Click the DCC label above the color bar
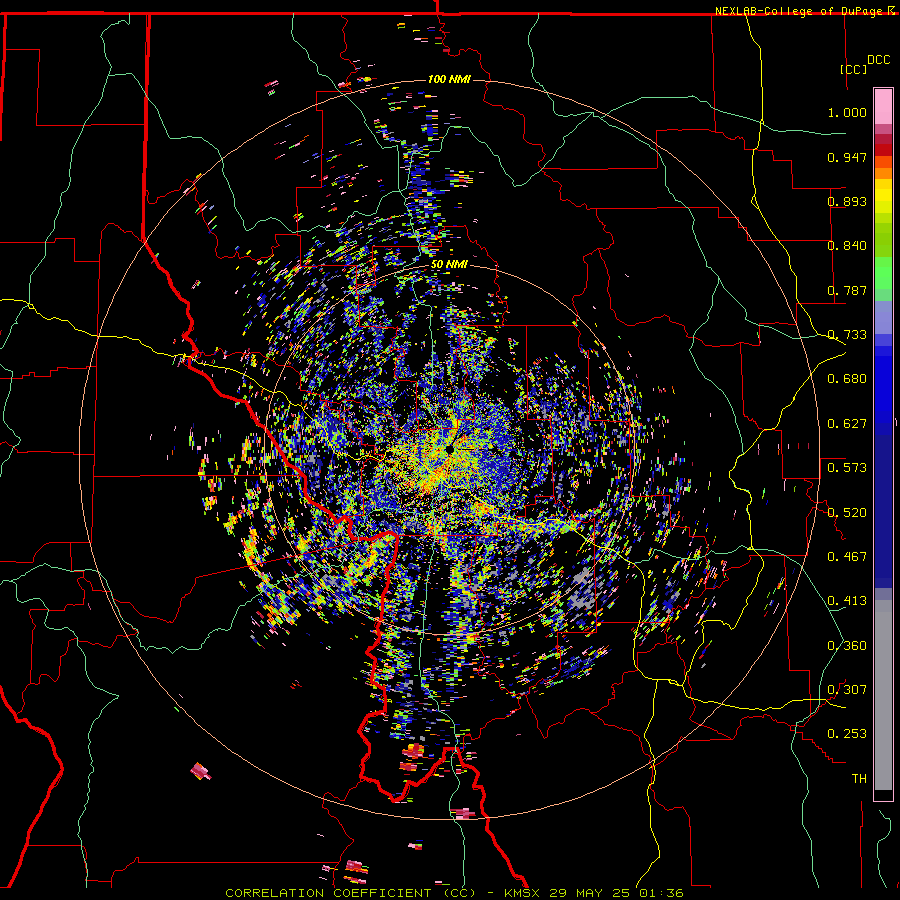 [x=879, y=60]
